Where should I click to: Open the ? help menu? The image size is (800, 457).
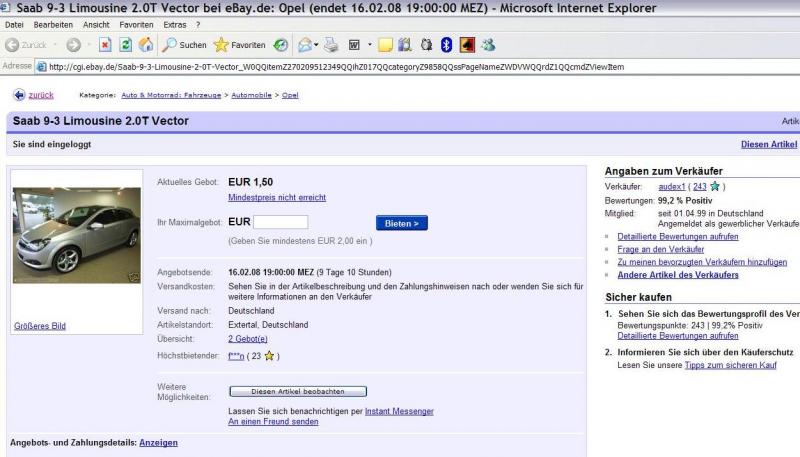198,24
